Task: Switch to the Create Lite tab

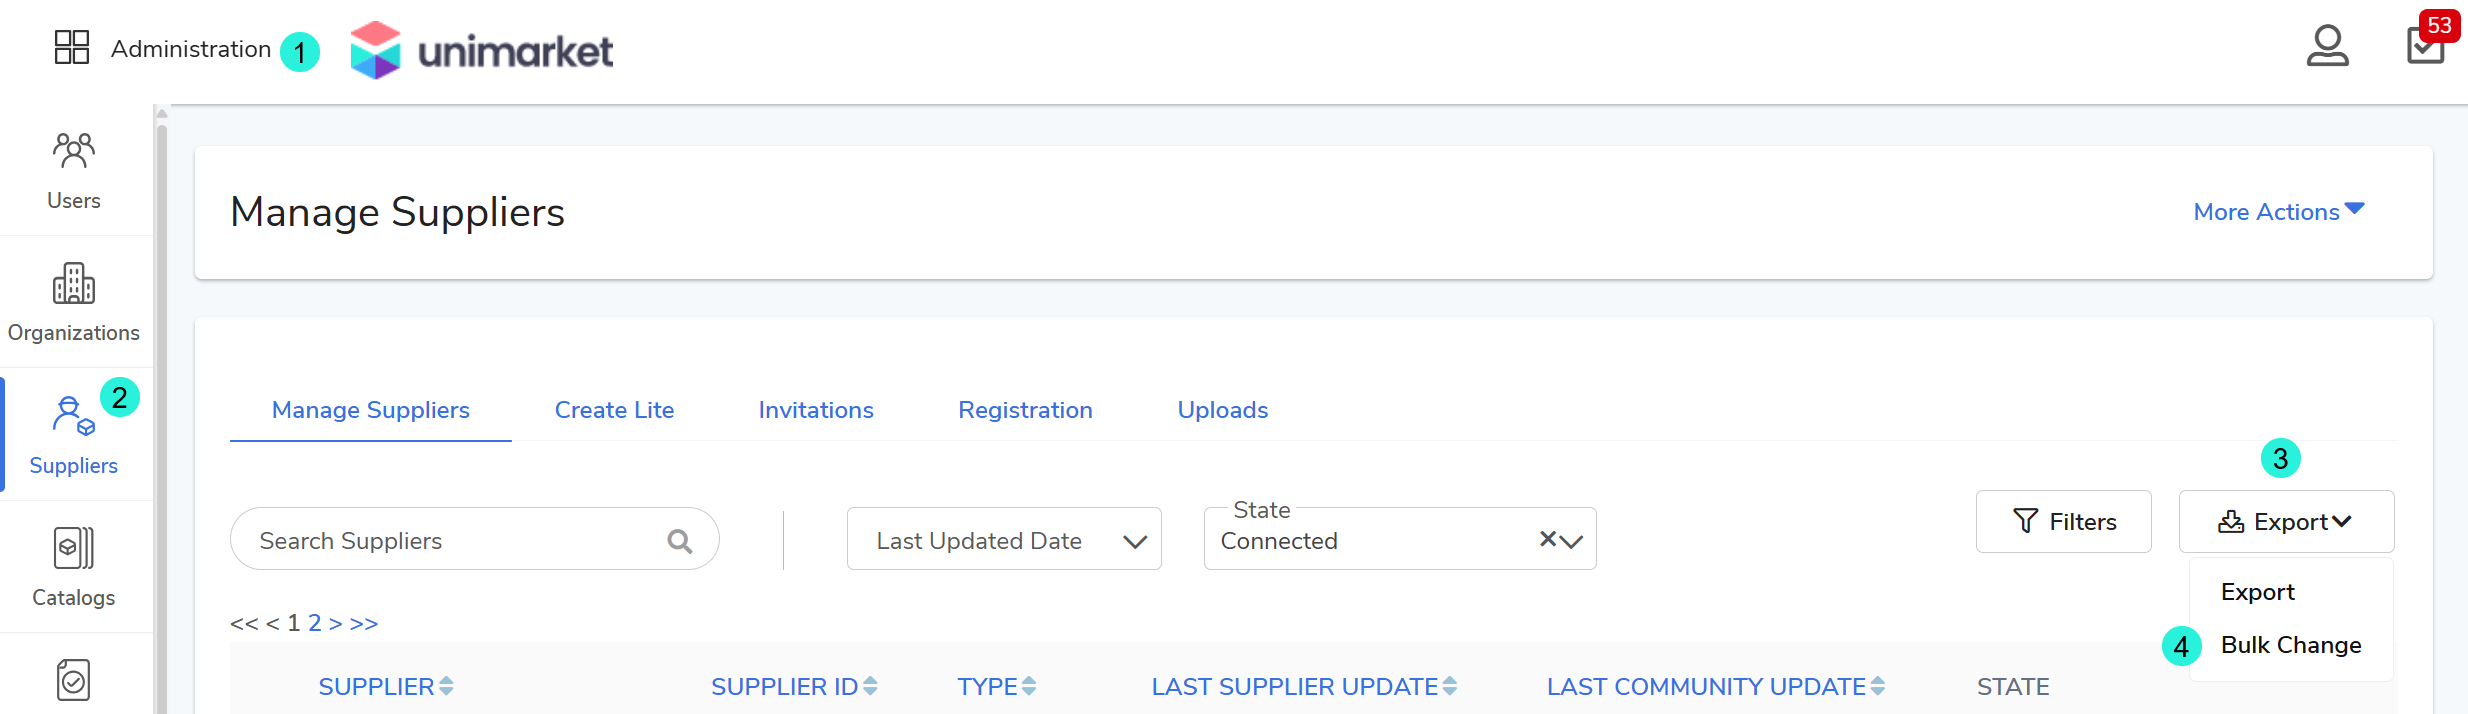Action: pyautogui.click(x=614, y=410)
